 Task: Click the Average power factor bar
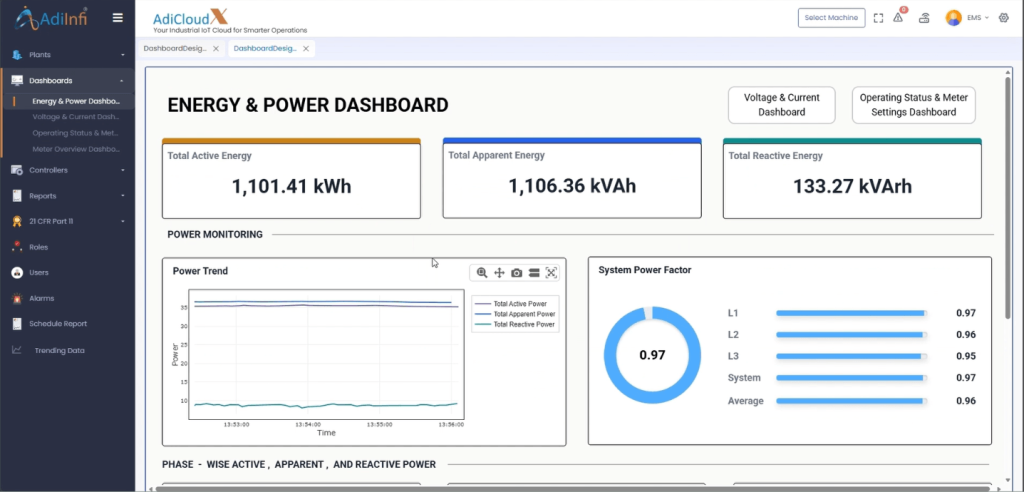852,401
